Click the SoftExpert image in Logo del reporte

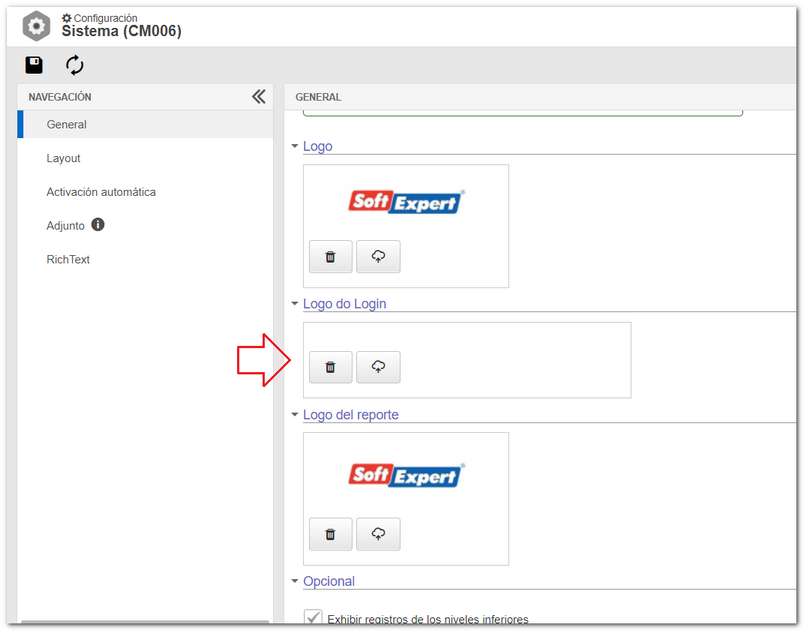tap(406, 475)
